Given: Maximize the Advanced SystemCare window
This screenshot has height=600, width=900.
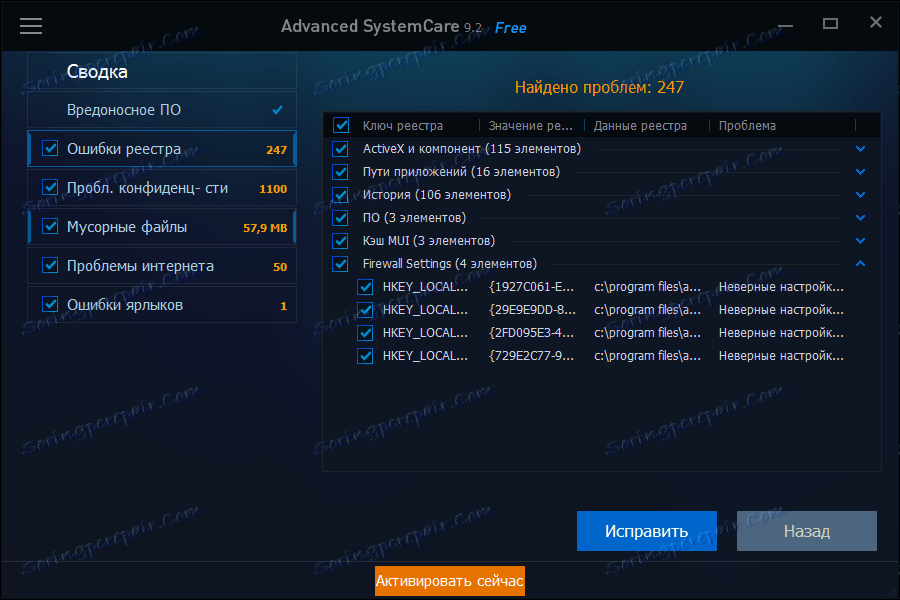Looking at the screenshot, I should coord(830,24).
